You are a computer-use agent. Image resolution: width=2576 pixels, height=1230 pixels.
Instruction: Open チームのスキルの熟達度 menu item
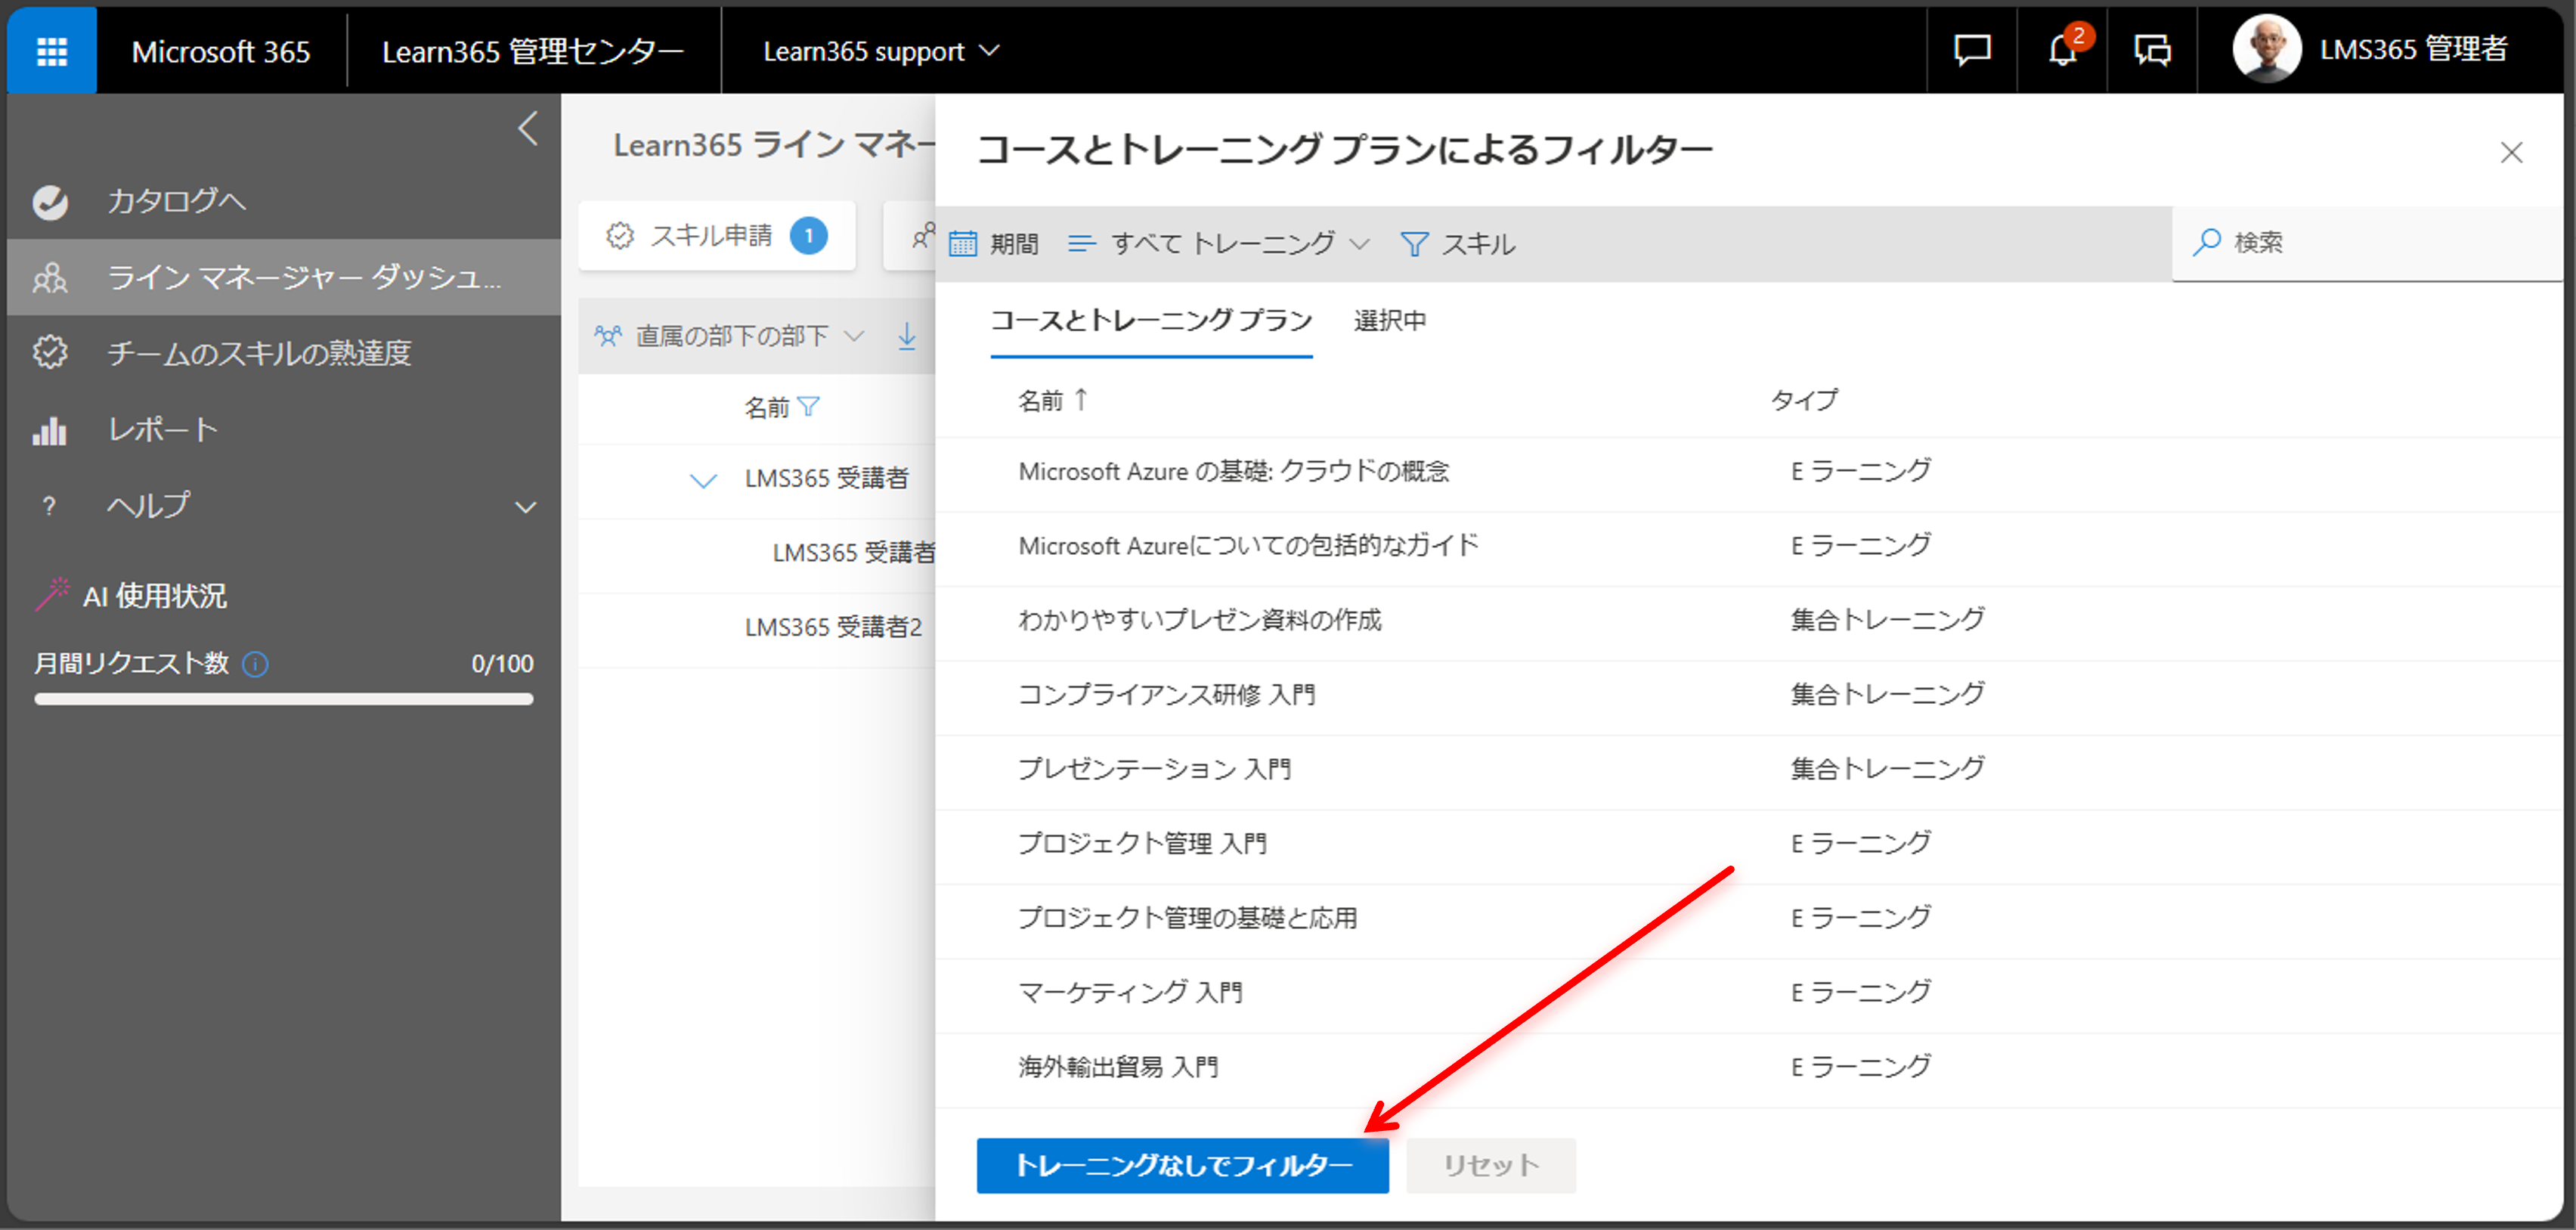coord(284,353)
